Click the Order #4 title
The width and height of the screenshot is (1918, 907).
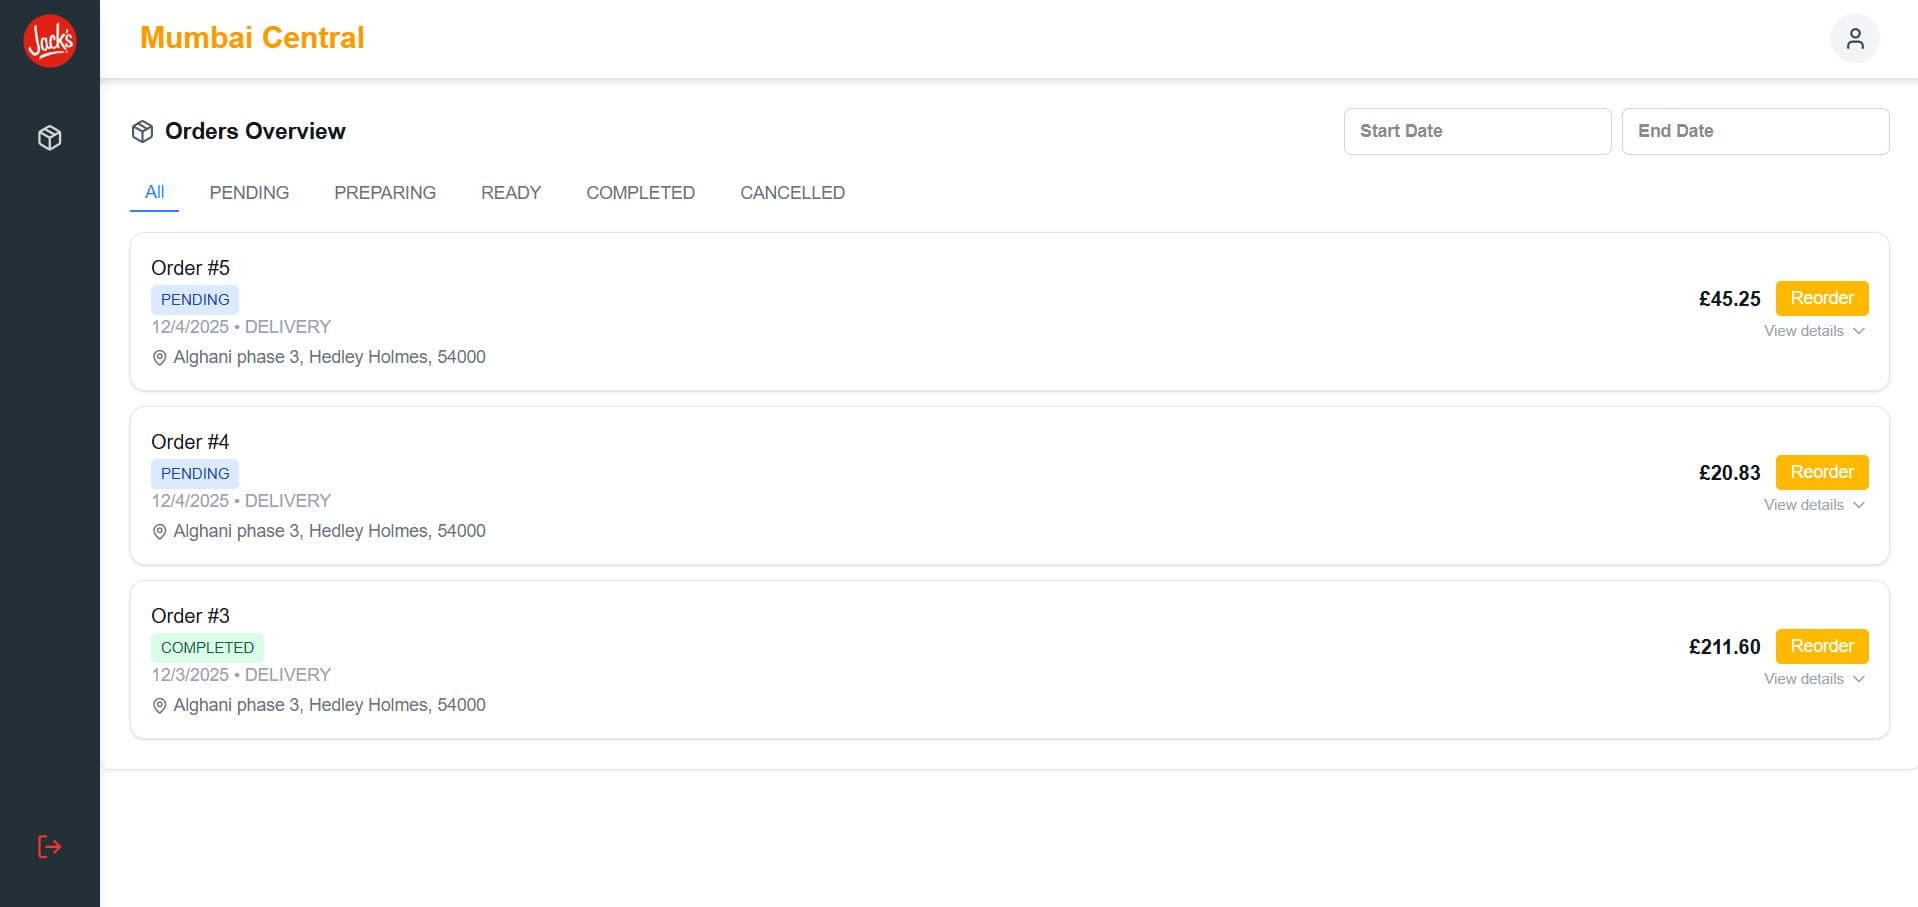(190, 442)
